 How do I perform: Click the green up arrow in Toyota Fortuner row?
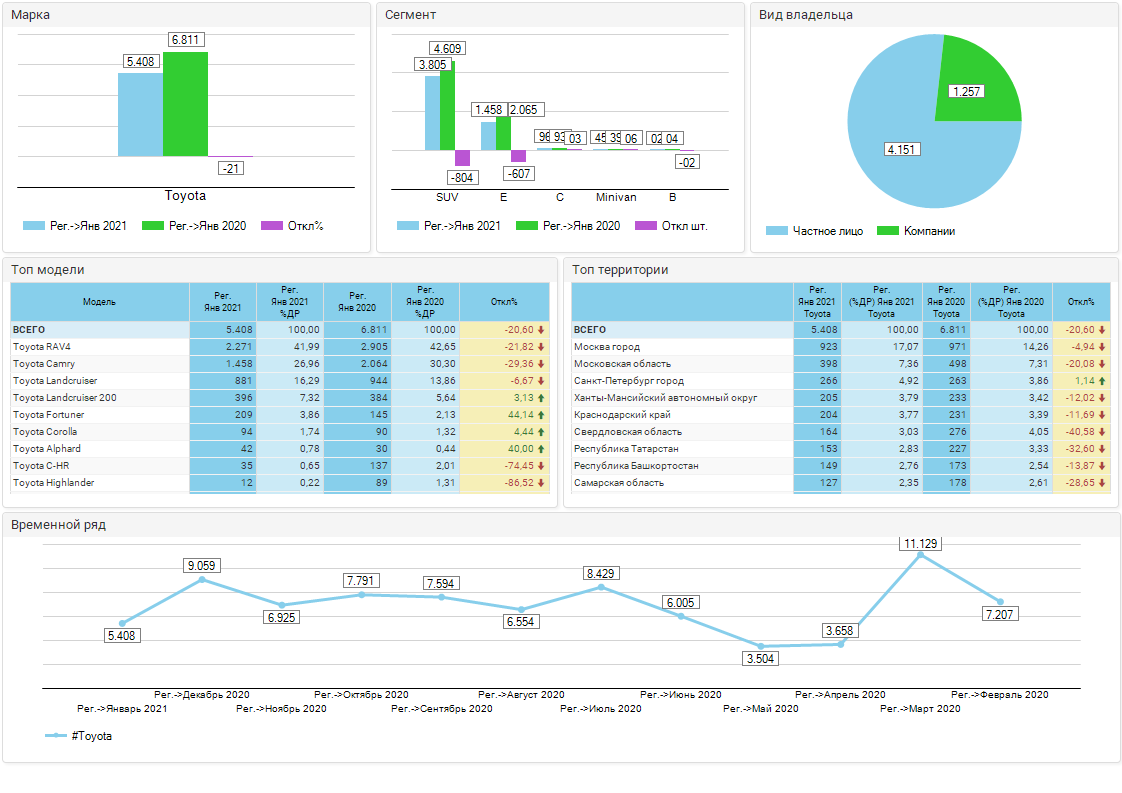(541, 415)
